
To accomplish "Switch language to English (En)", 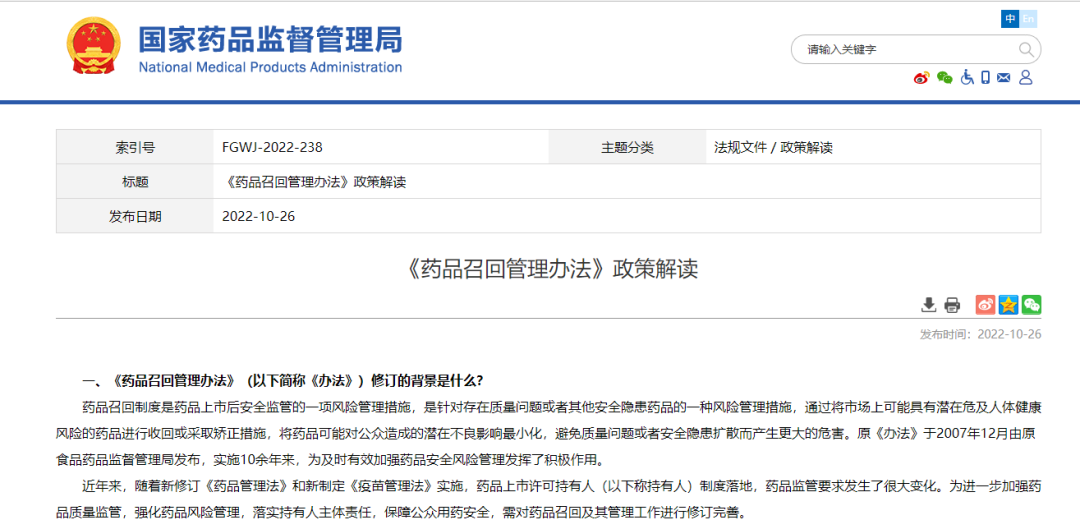I will (1028, 19).
